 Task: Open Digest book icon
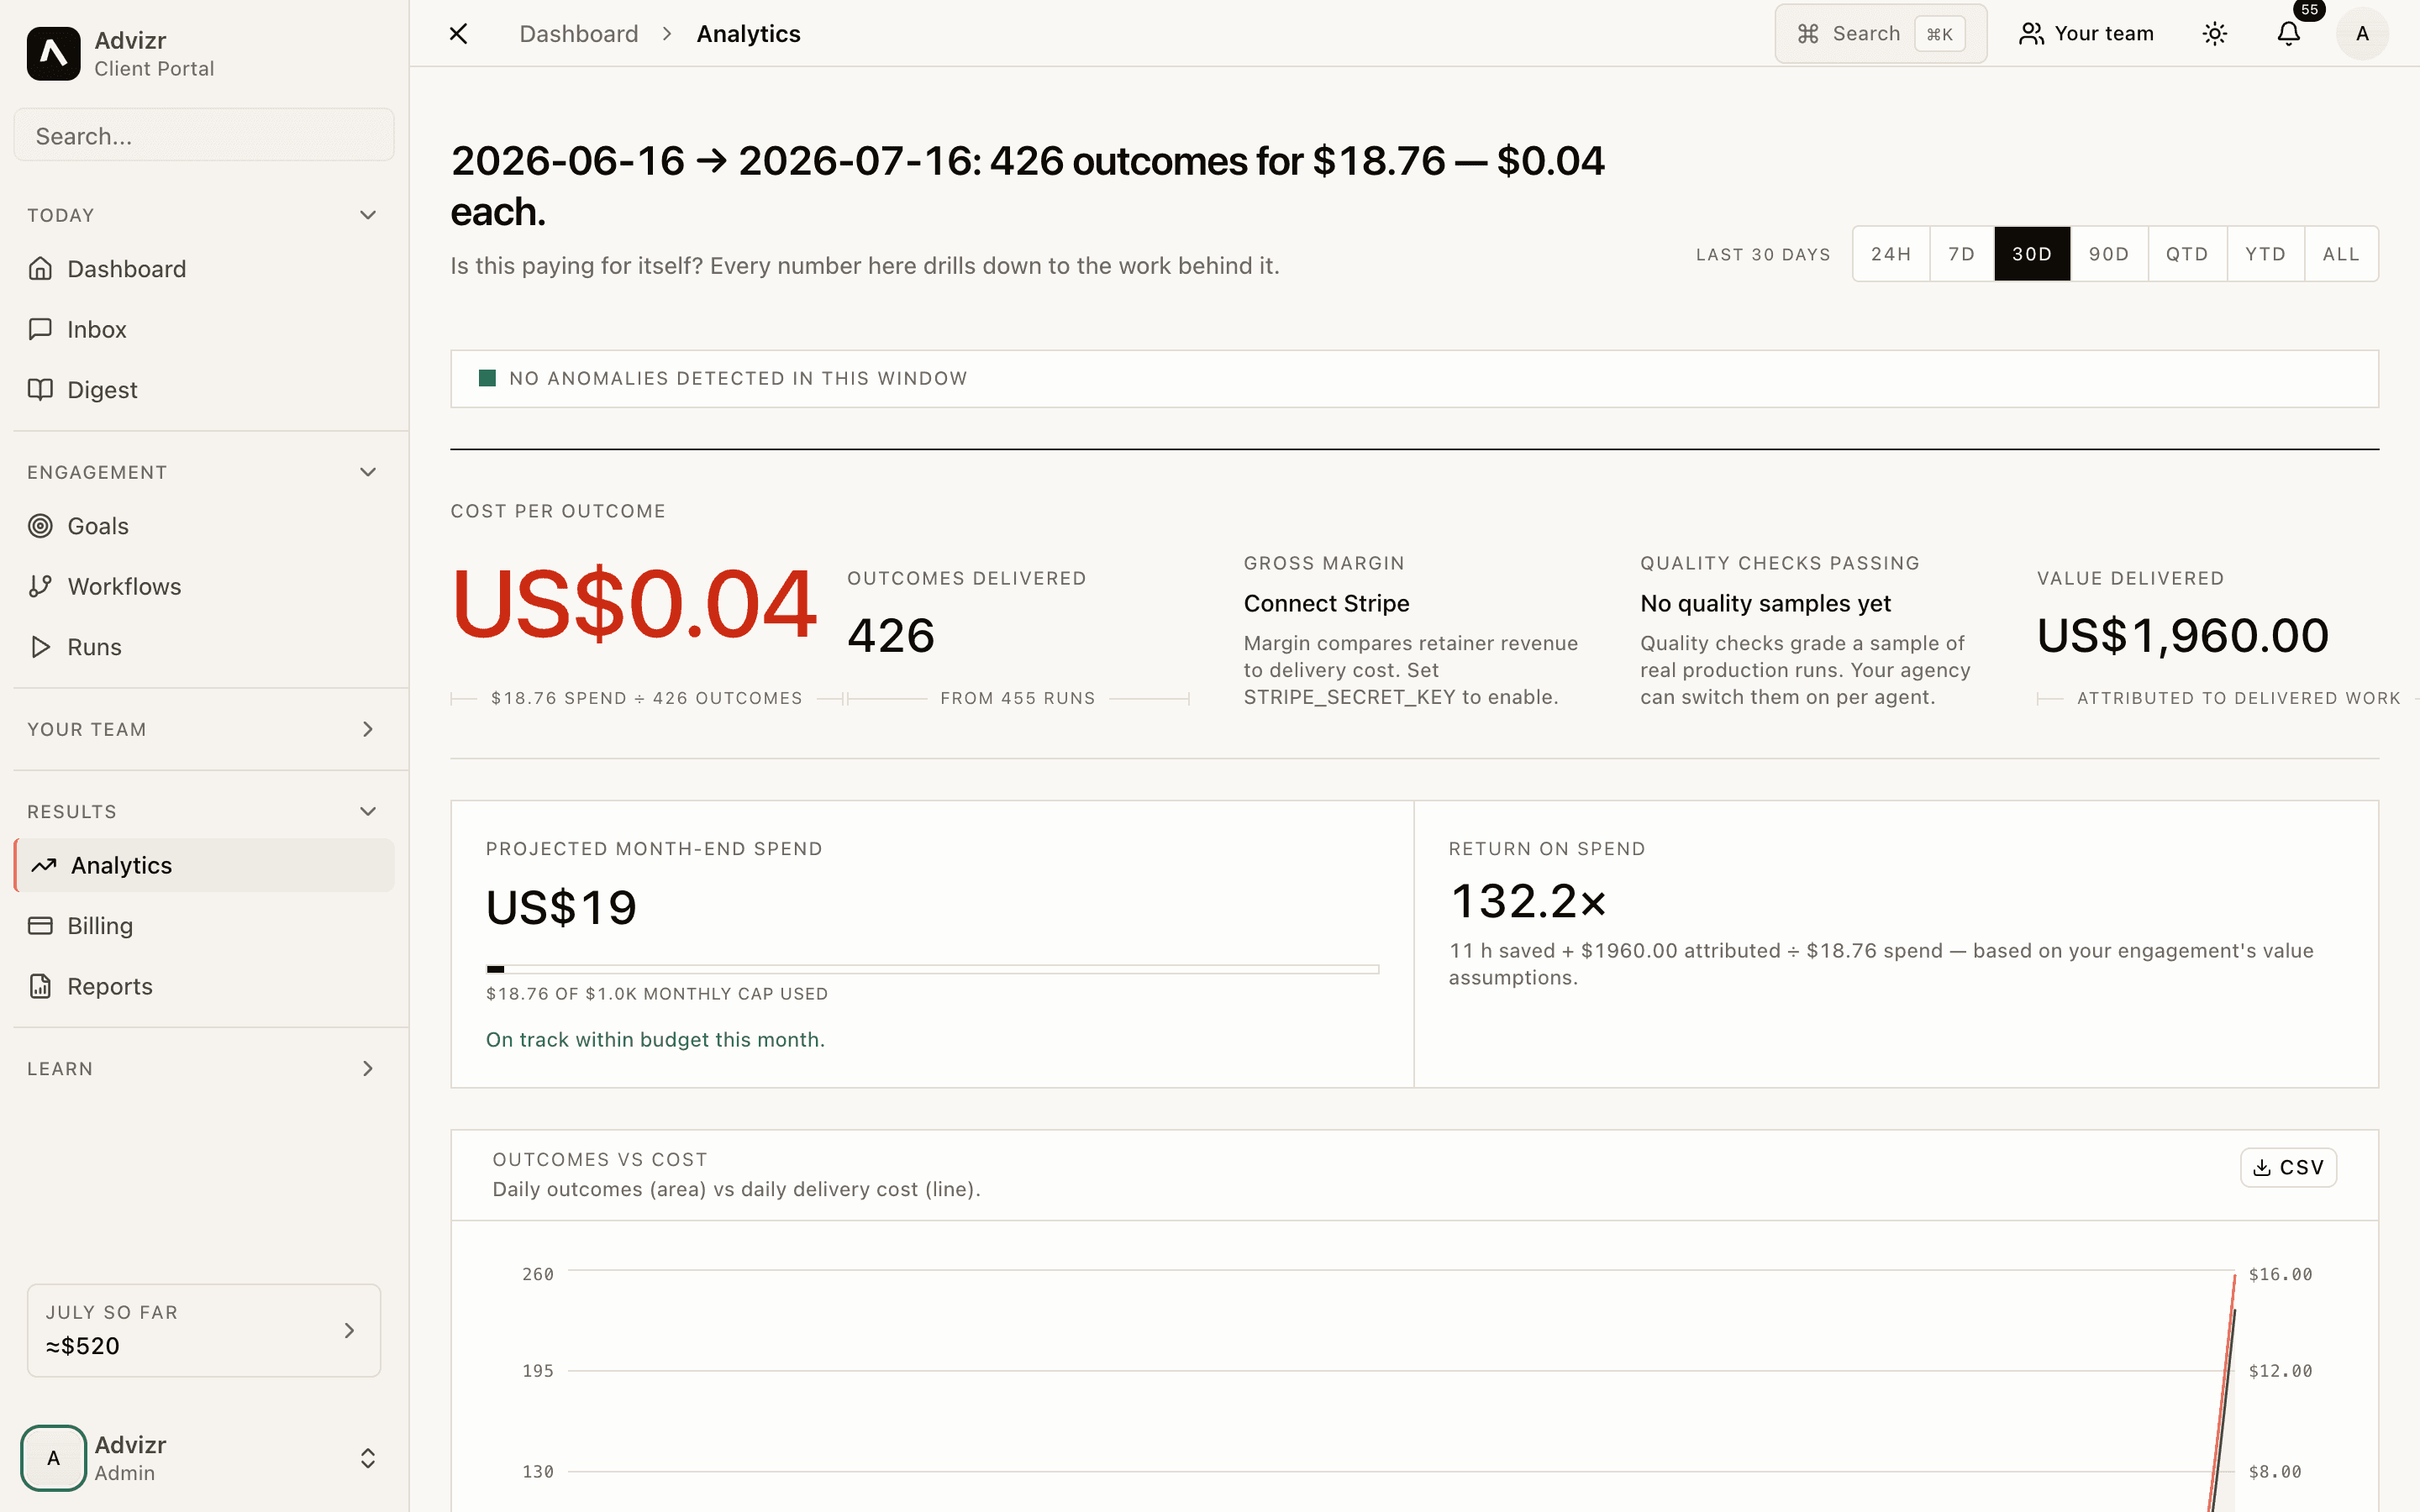tap(40, 390)
